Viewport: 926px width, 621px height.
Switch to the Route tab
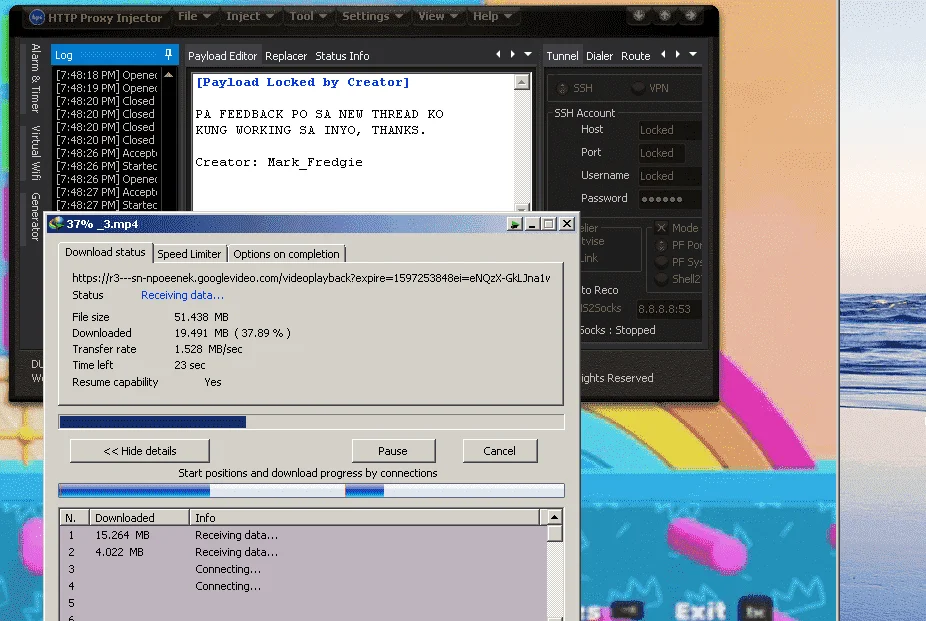pos(635,56)
